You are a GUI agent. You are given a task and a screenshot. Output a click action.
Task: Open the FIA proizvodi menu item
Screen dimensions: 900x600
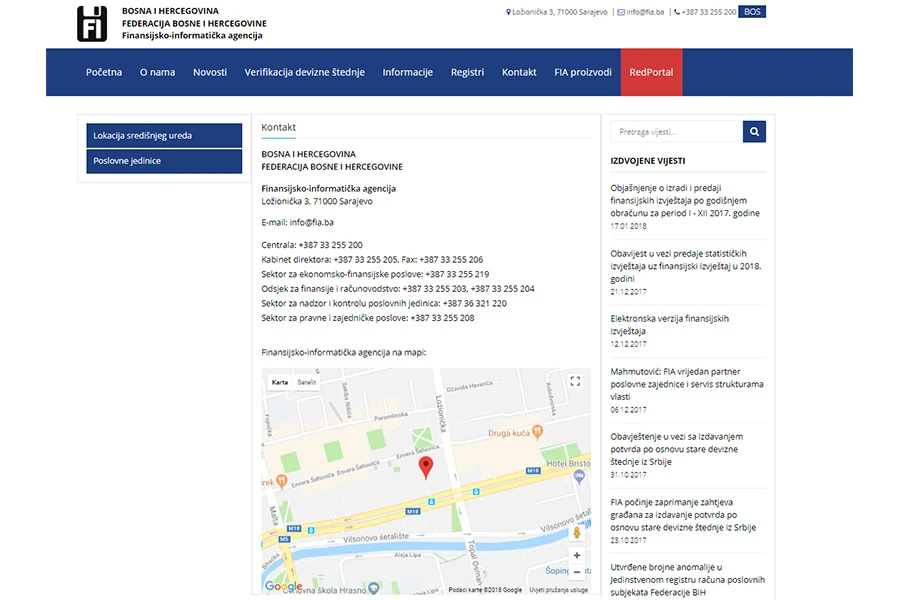click(583, 72)
